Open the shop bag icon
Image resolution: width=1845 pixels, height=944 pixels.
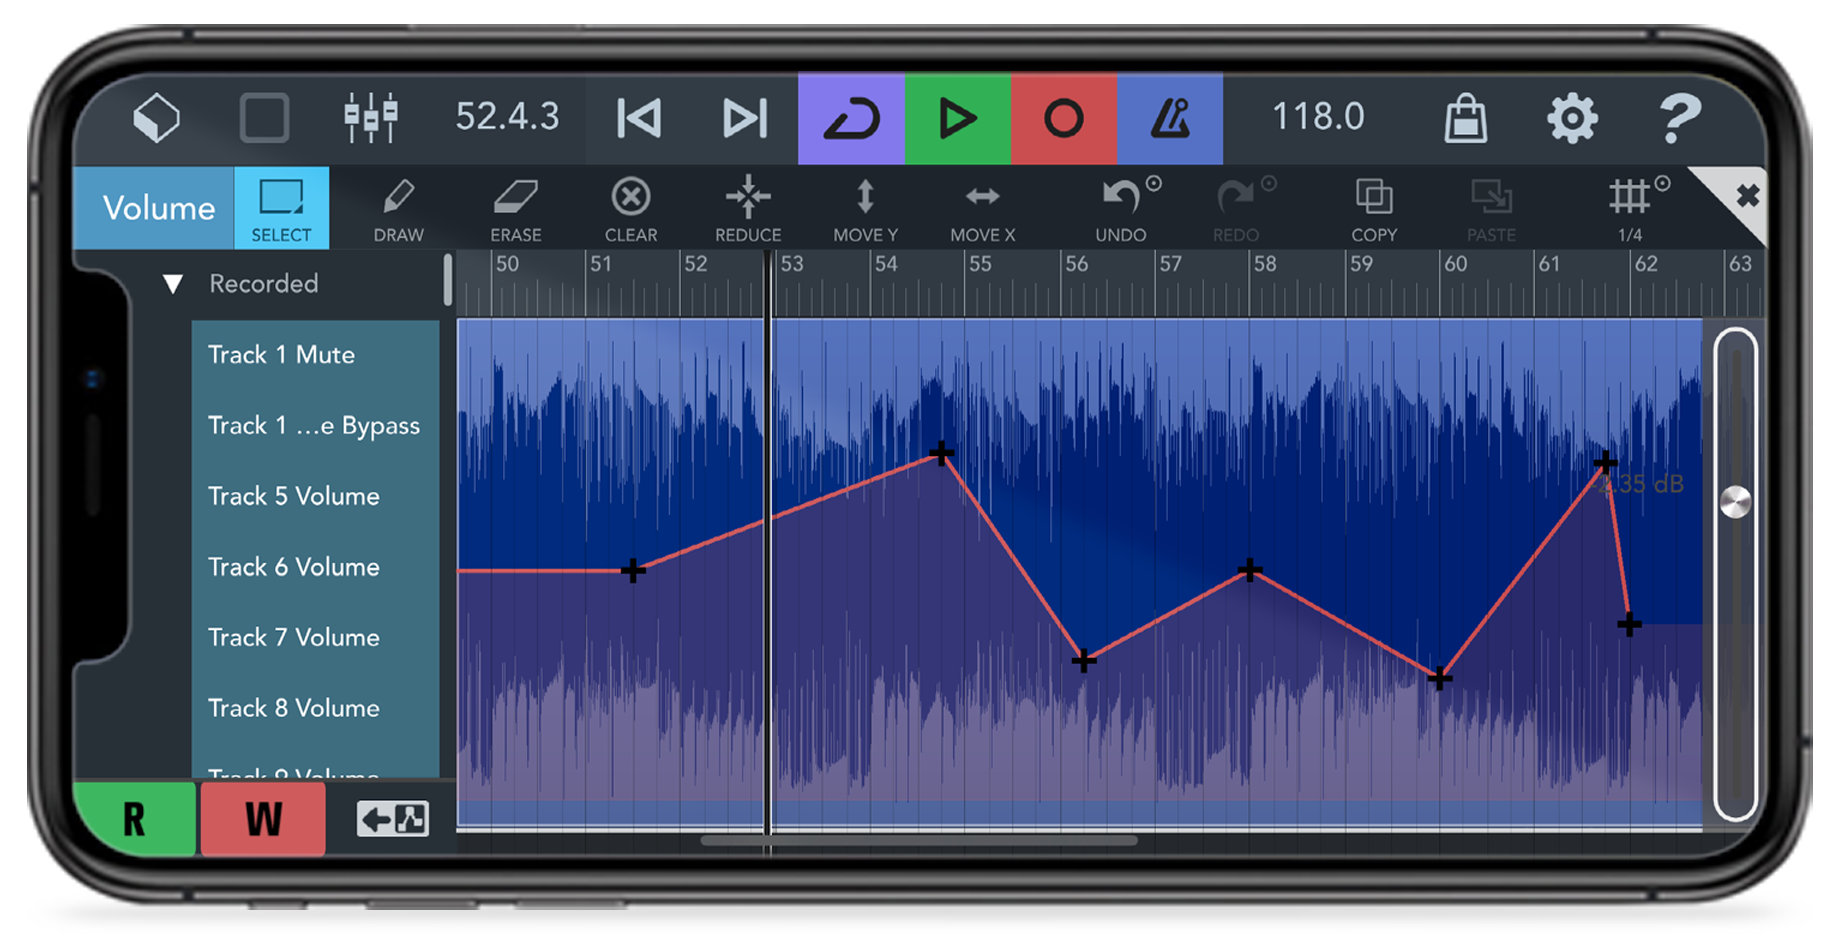tap(1466, 118)
